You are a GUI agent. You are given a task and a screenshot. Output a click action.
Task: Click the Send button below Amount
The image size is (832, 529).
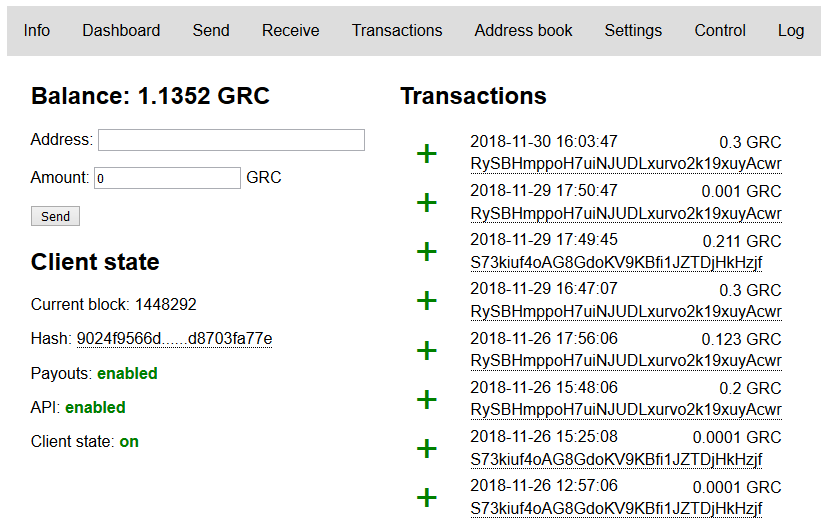pyautogui.click(x=55, y=216)
